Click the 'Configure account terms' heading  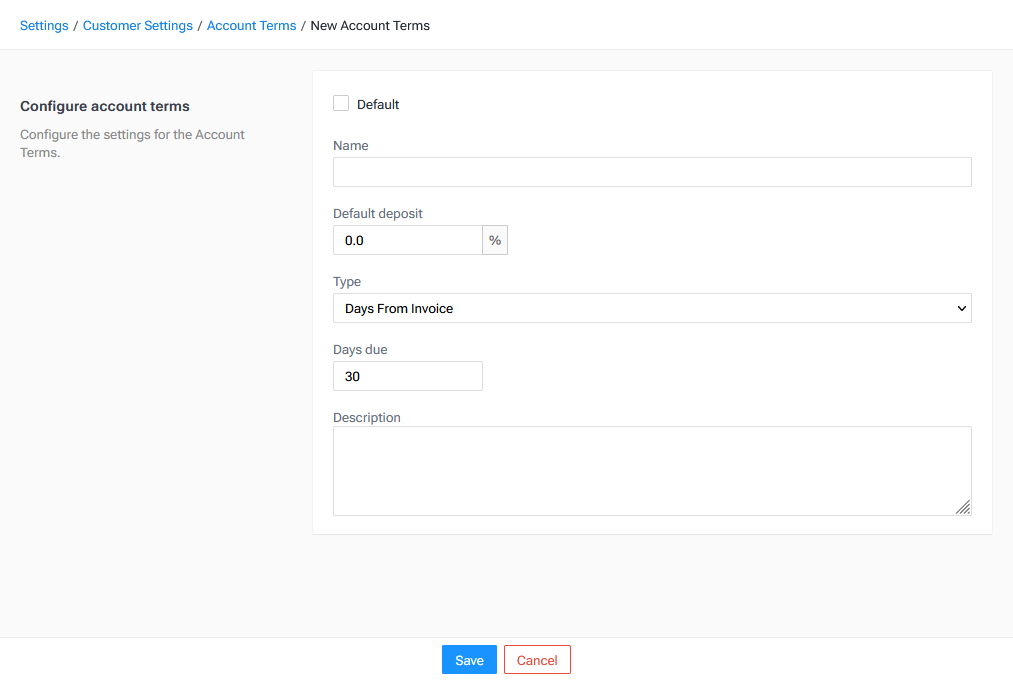click(105, 106)
